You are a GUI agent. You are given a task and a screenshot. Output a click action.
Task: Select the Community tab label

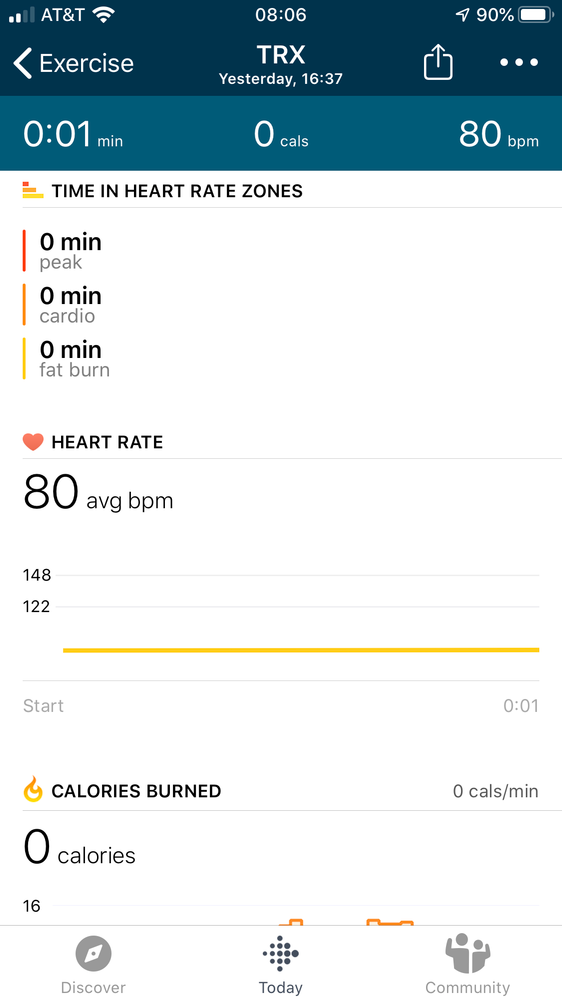tap(468, 988)
